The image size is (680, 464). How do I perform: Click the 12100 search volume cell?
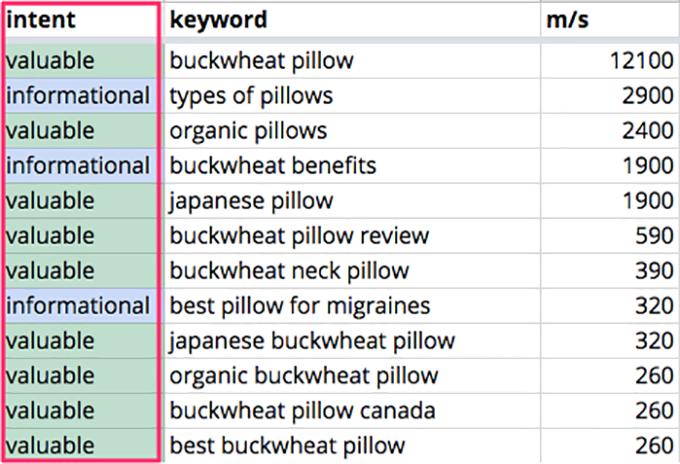click(610, 61)
